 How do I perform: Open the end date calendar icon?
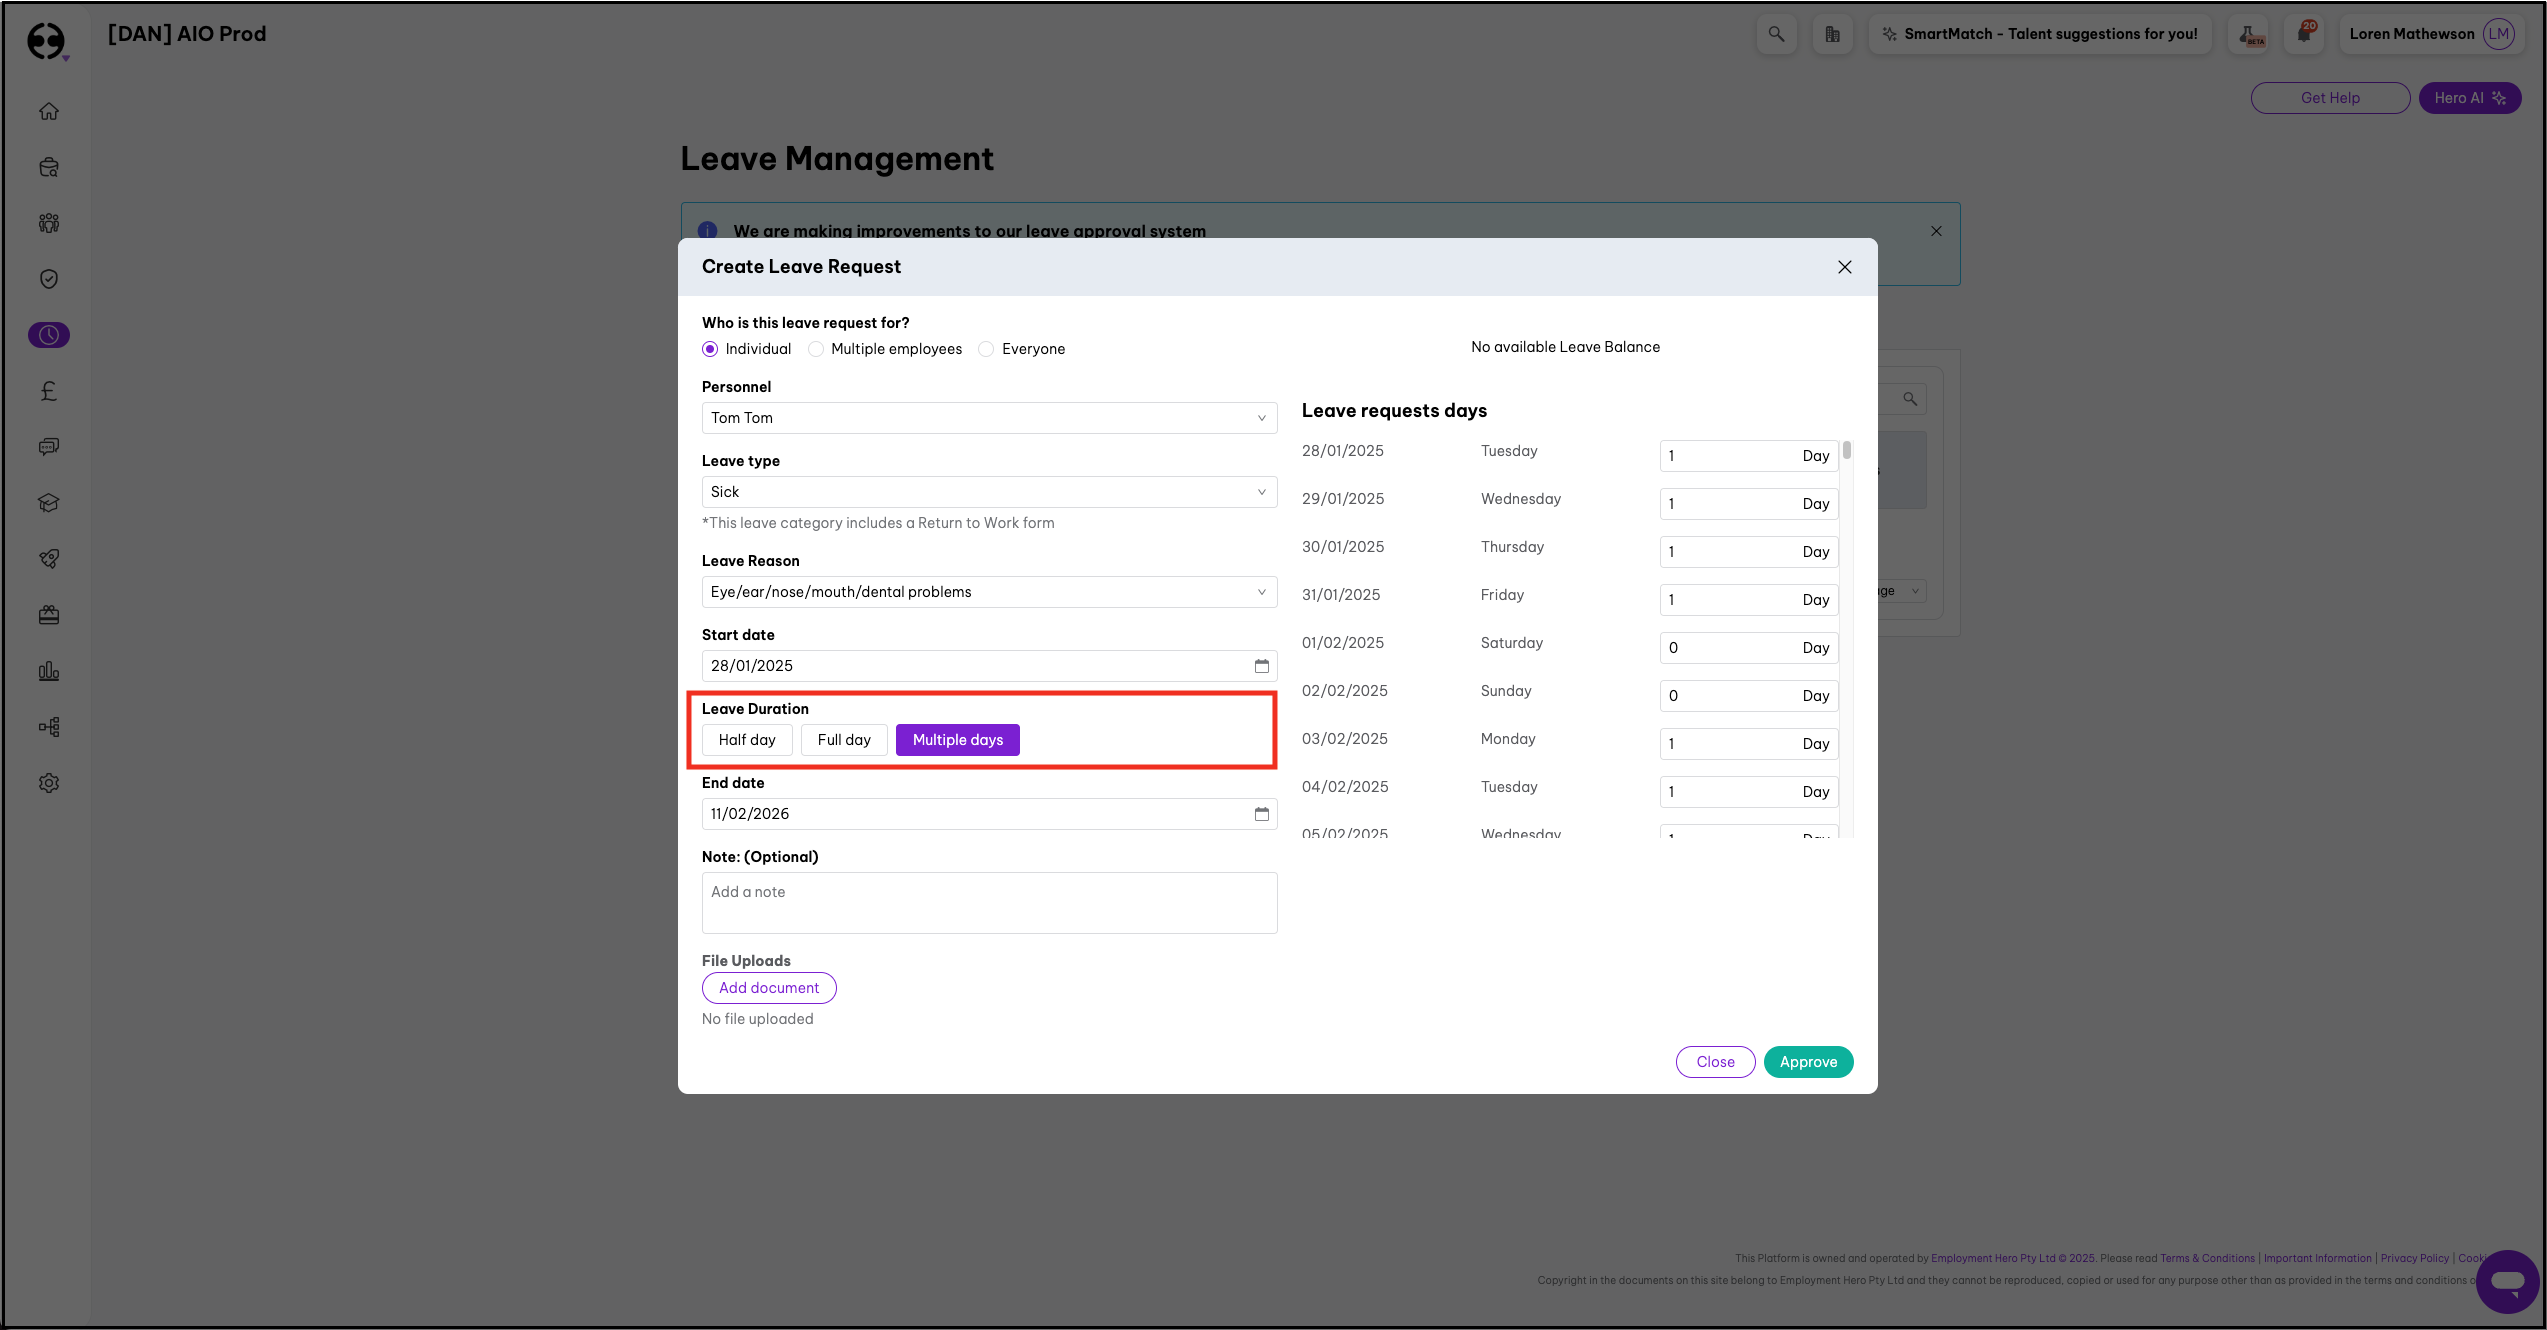tap(1261, 814)
